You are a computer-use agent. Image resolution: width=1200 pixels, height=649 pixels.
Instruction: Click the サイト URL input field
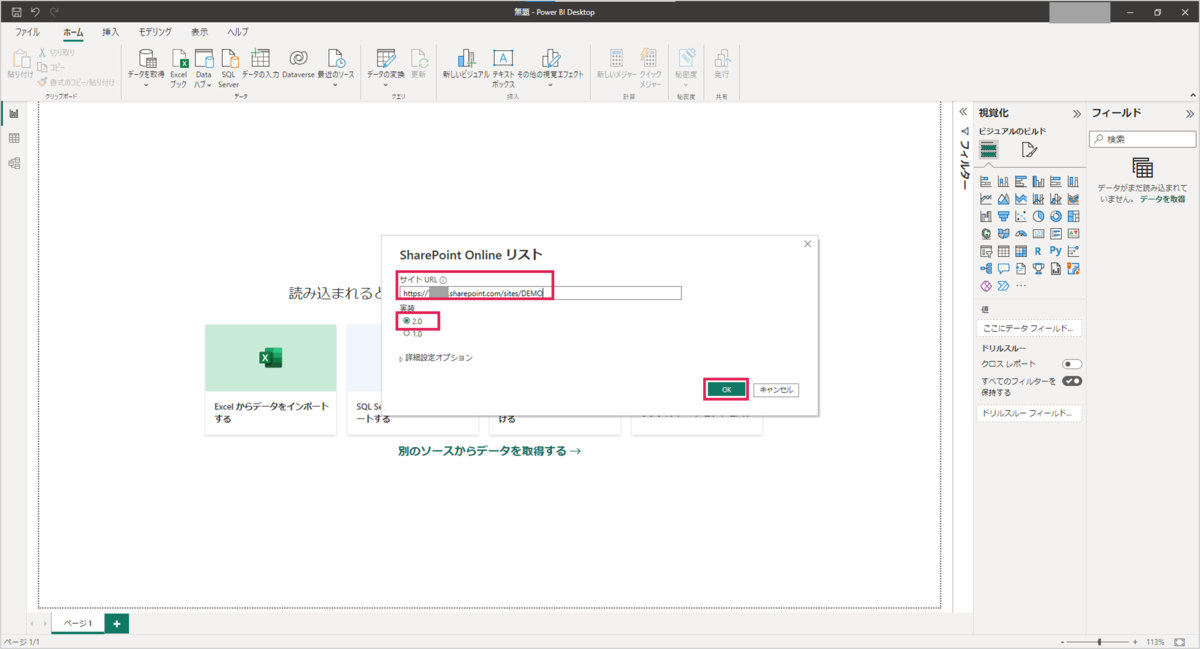point(540,293)
